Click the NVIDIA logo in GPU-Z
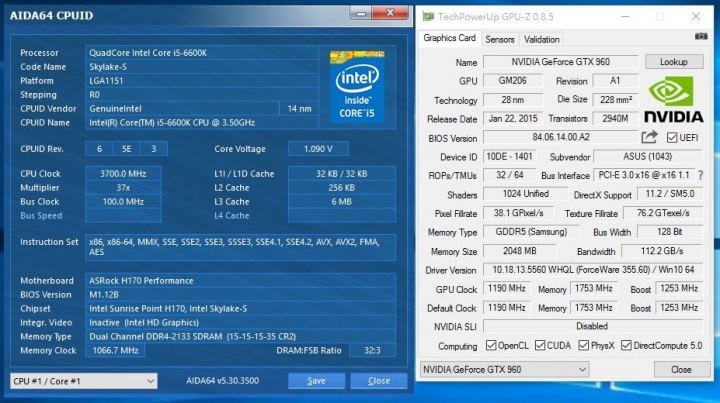This screenshot has height=403, width=720. [674, 100]
